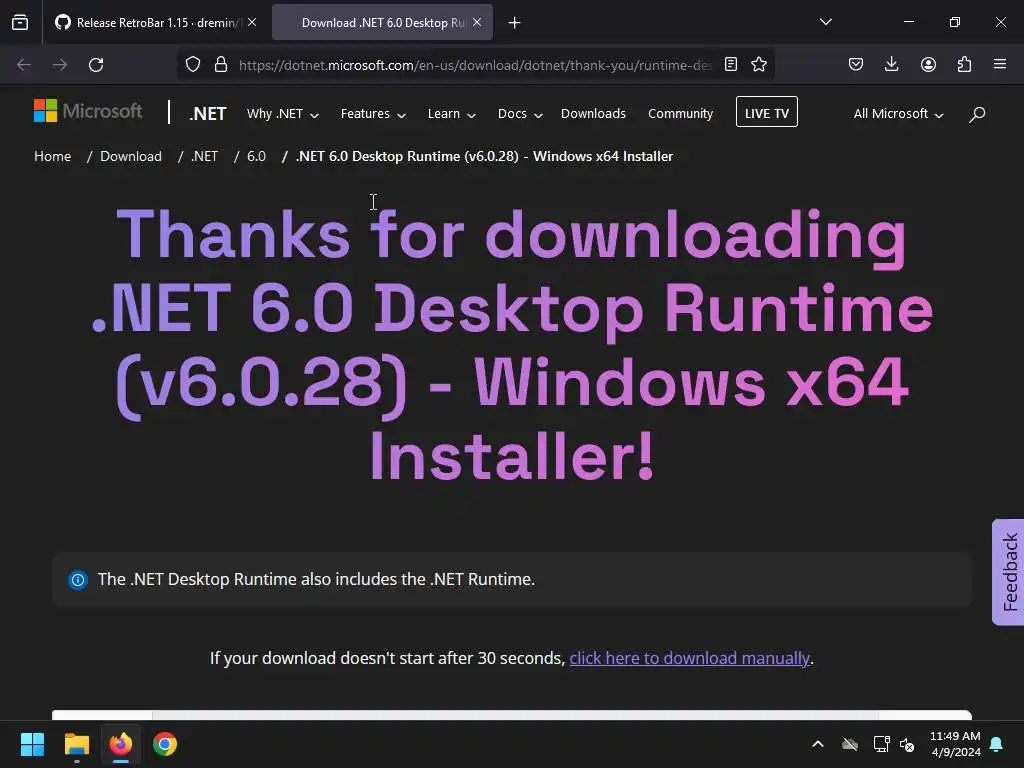
Task: View site security padlock information
Action: (x=221, y=65)
